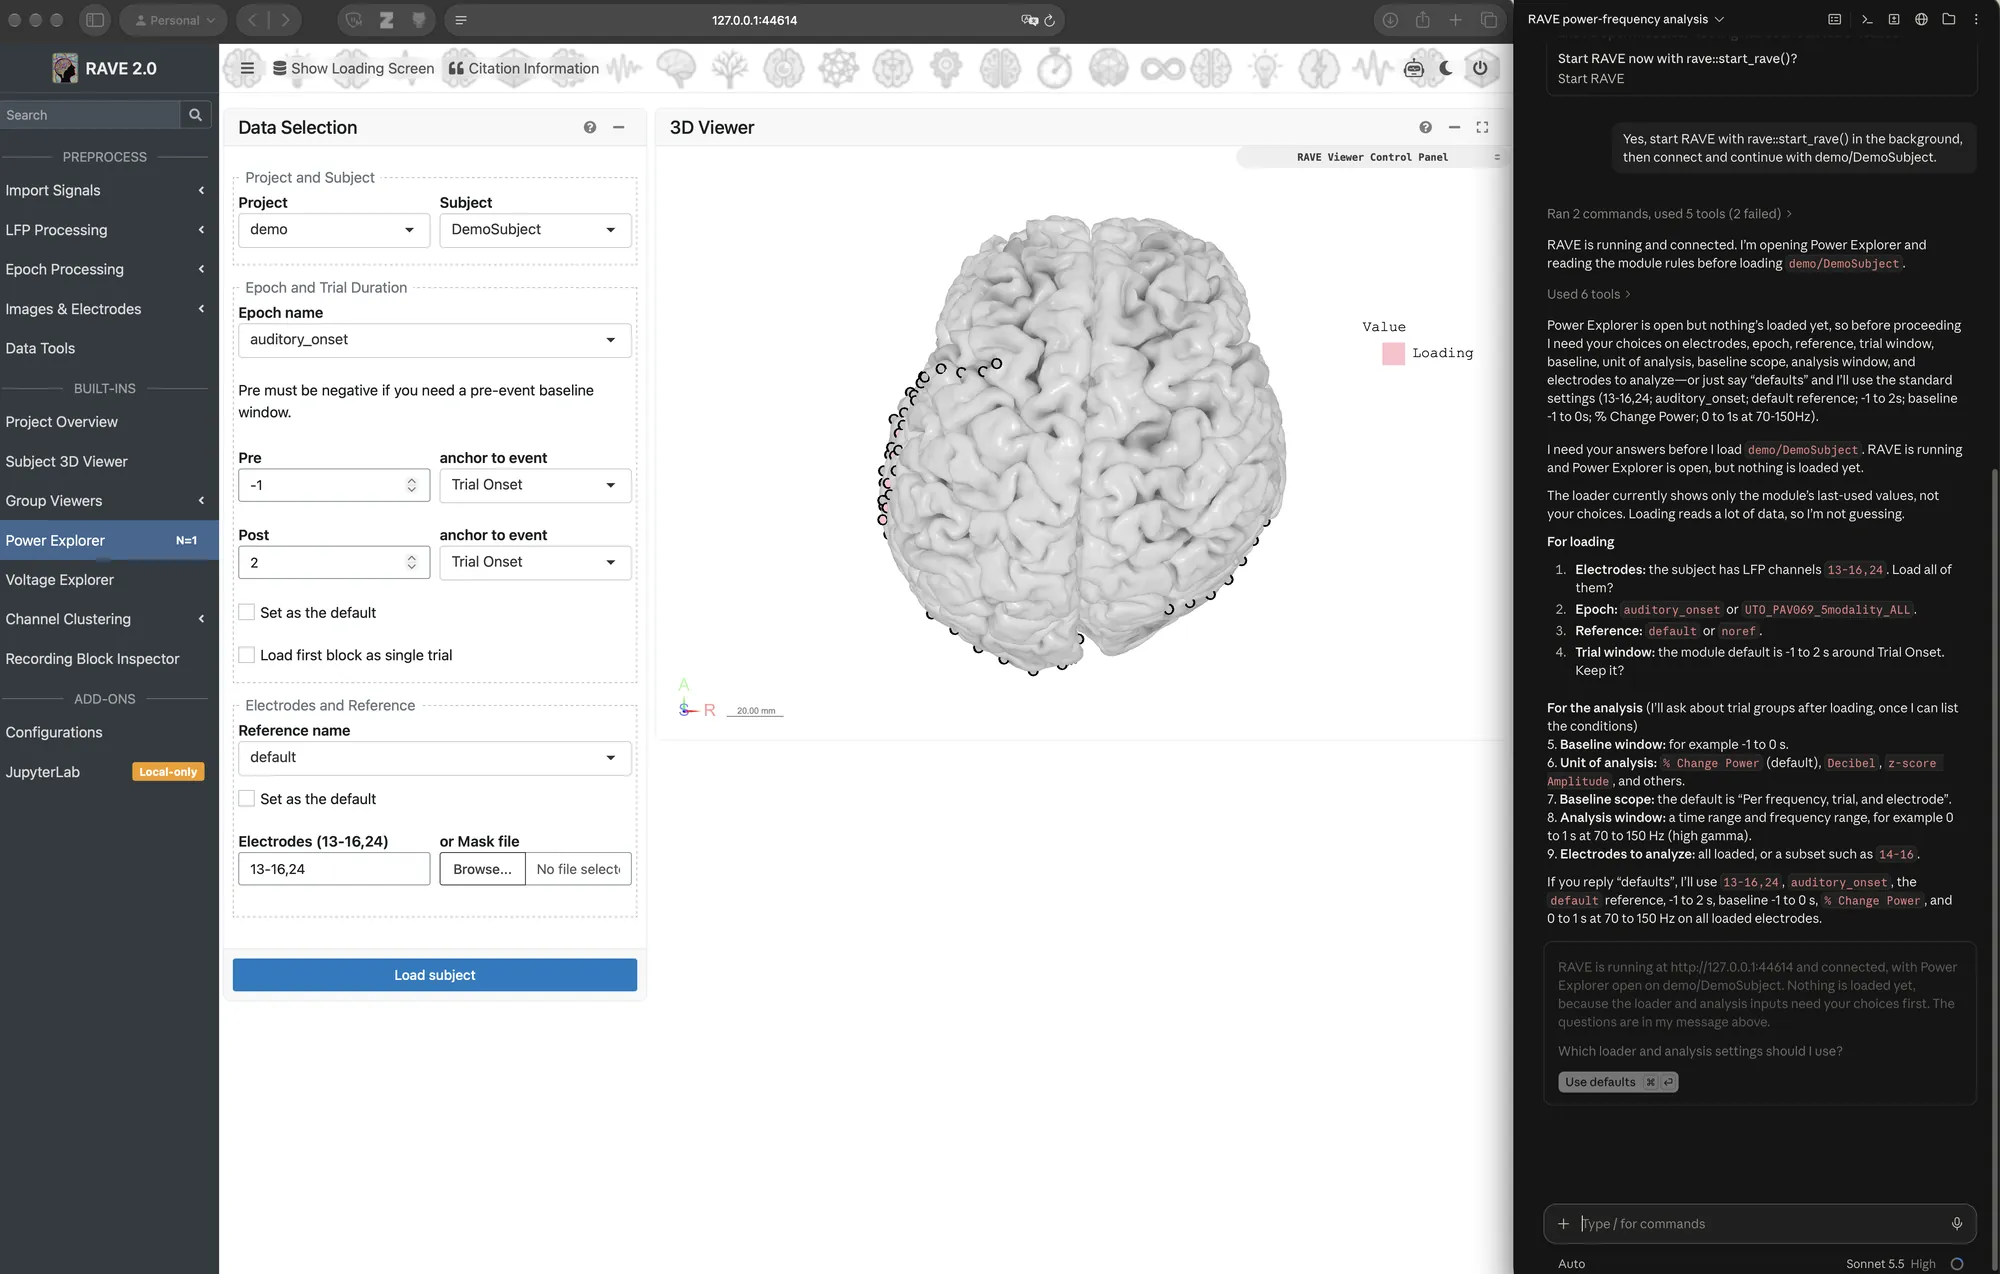
Task: Toggle the browser sidebar icon
Action: [x=95, y=20]
